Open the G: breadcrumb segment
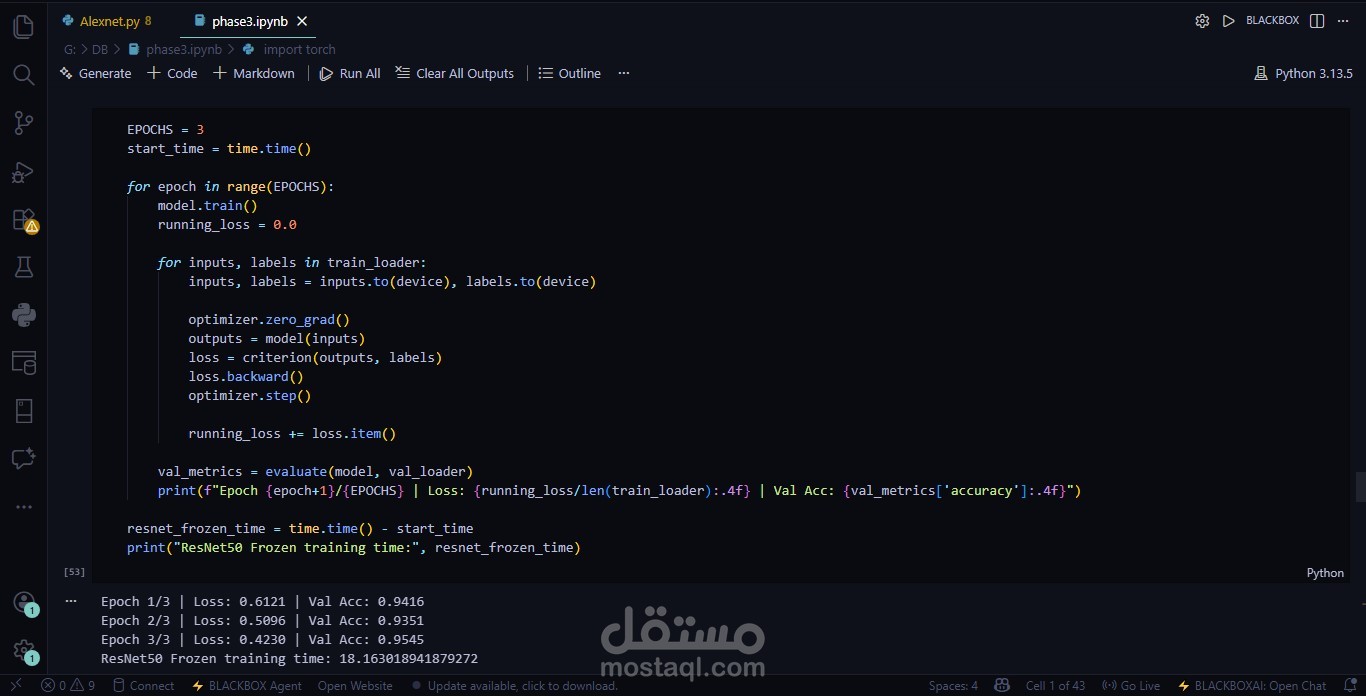Screen dimensions: 1366x696 (70, 49)
